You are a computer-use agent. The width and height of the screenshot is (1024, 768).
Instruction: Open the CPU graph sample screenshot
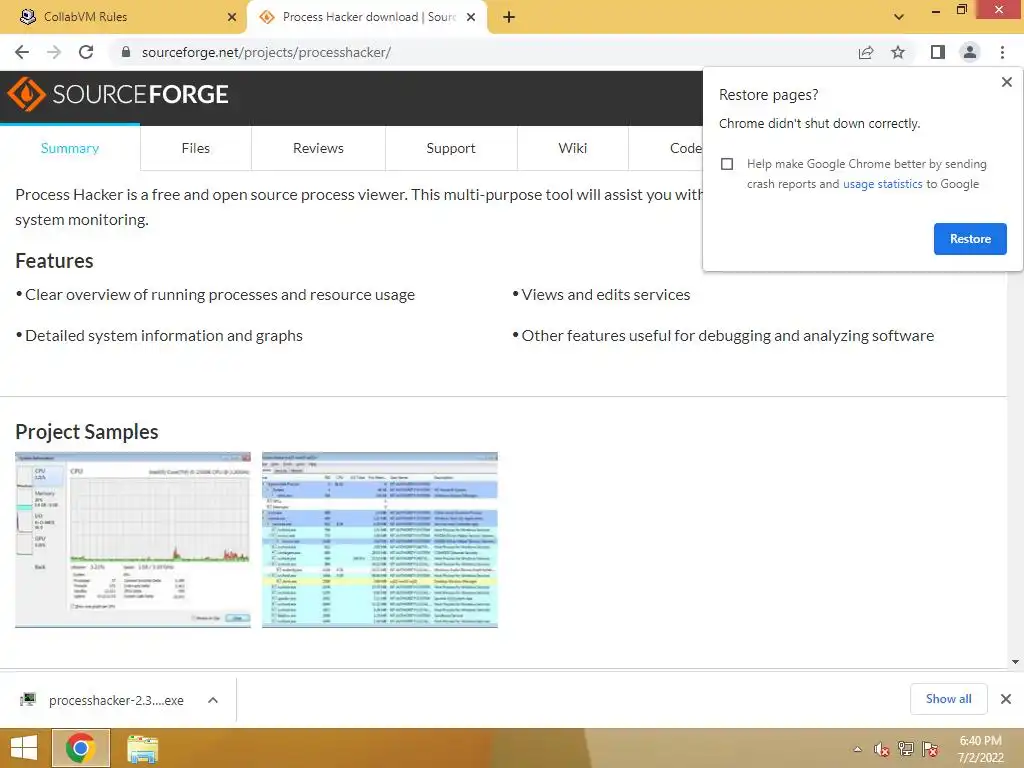pos(133,540)
